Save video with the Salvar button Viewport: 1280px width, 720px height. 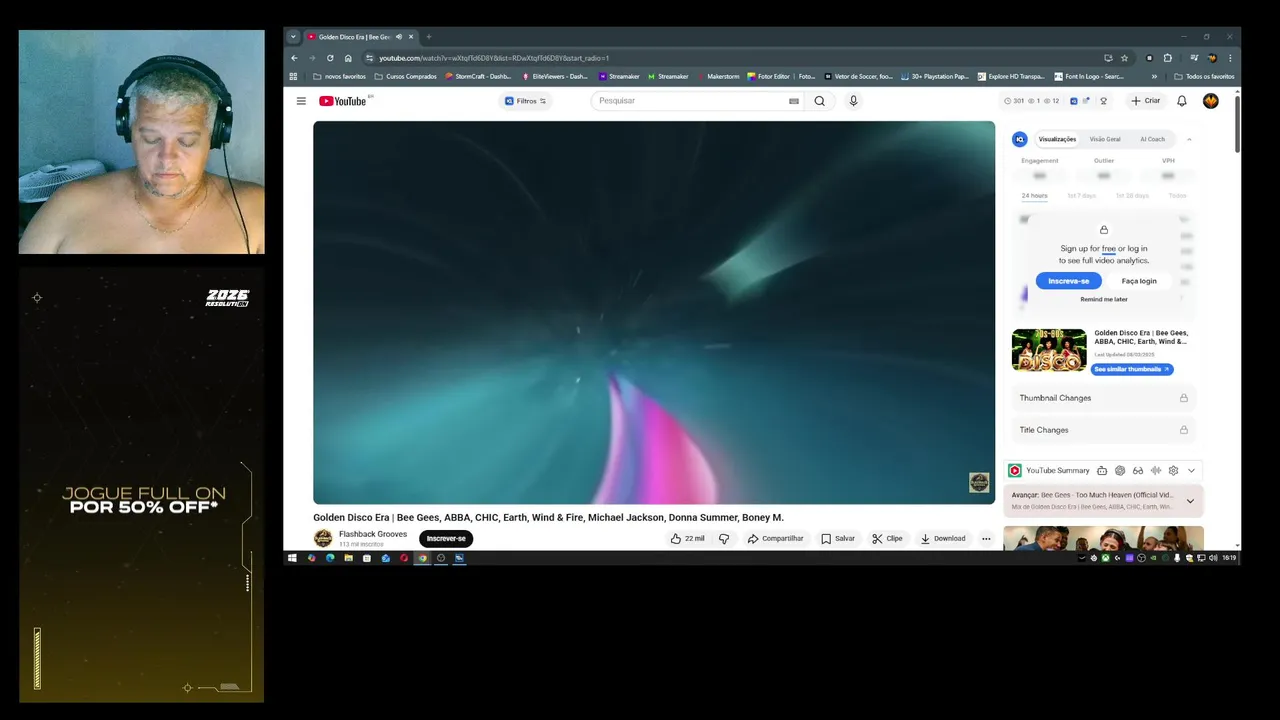(838, 538)
